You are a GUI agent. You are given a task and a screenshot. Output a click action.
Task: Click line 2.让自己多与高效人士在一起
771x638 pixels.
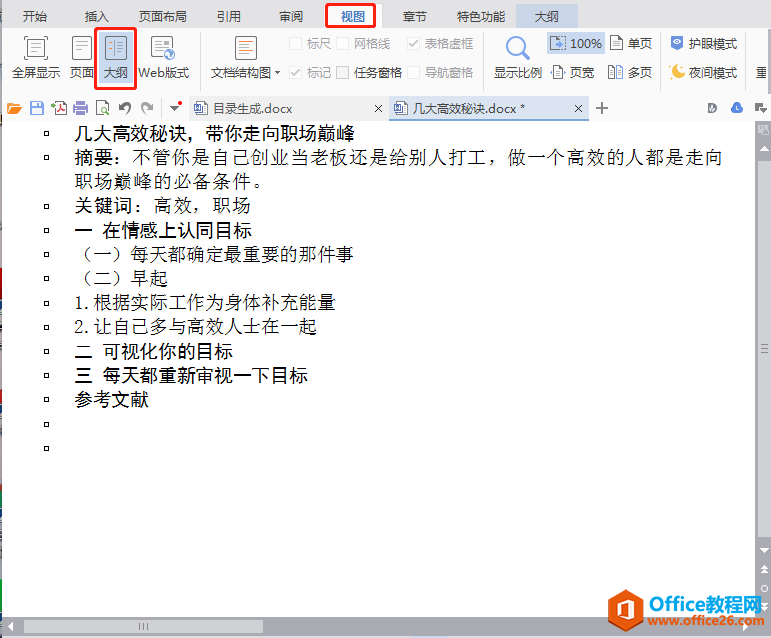tap(195, 327)
